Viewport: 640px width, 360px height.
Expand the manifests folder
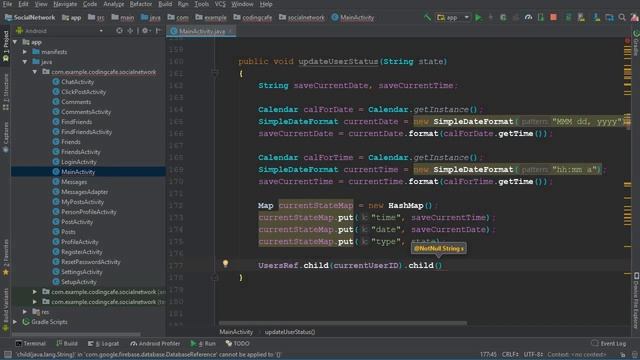[x=25, y=52]
